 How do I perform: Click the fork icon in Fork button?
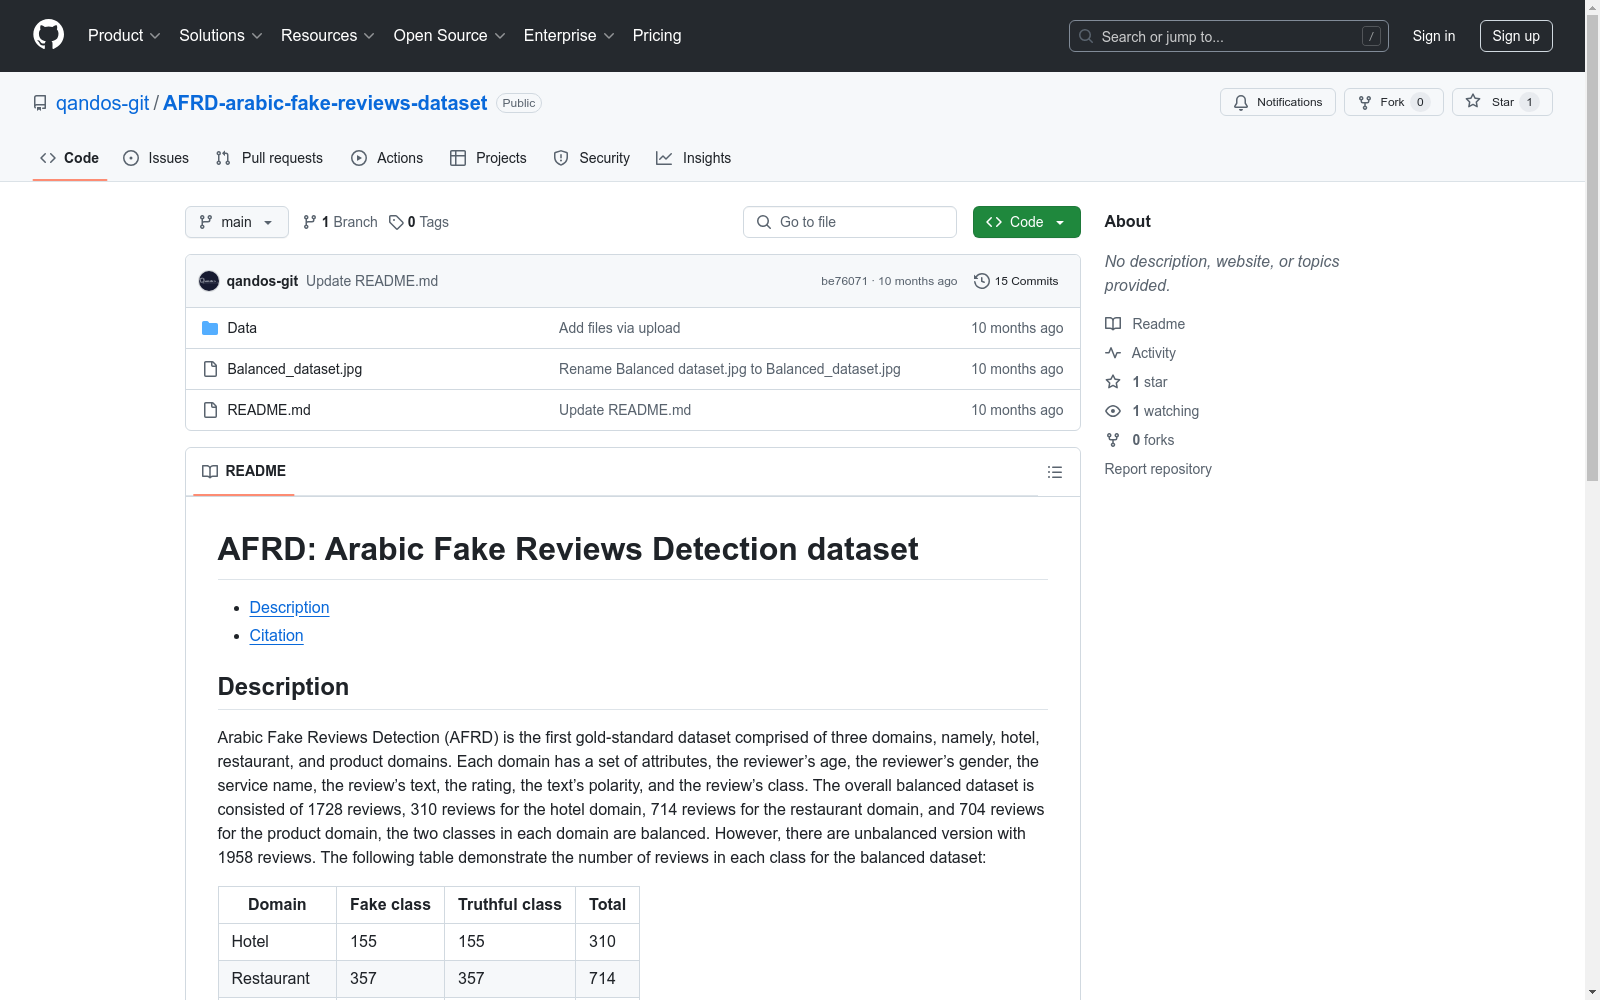[x=1365, y=102]
